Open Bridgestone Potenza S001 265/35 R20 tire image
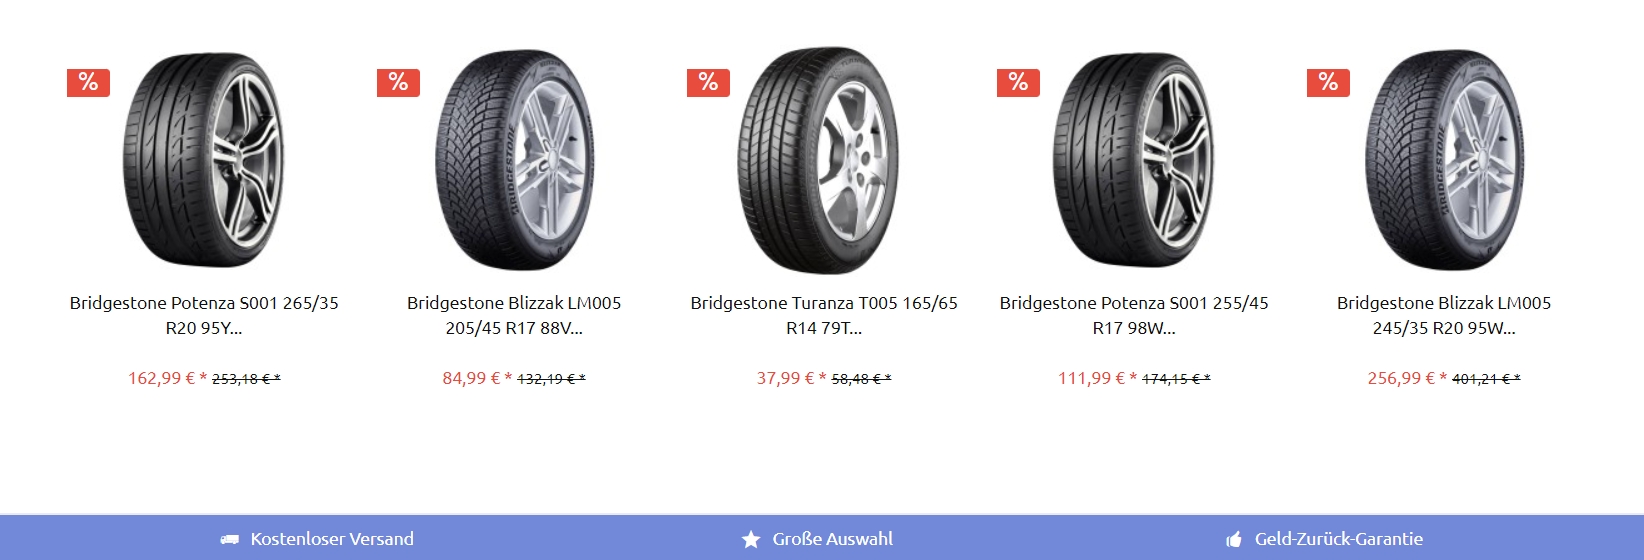 point(204,160)
